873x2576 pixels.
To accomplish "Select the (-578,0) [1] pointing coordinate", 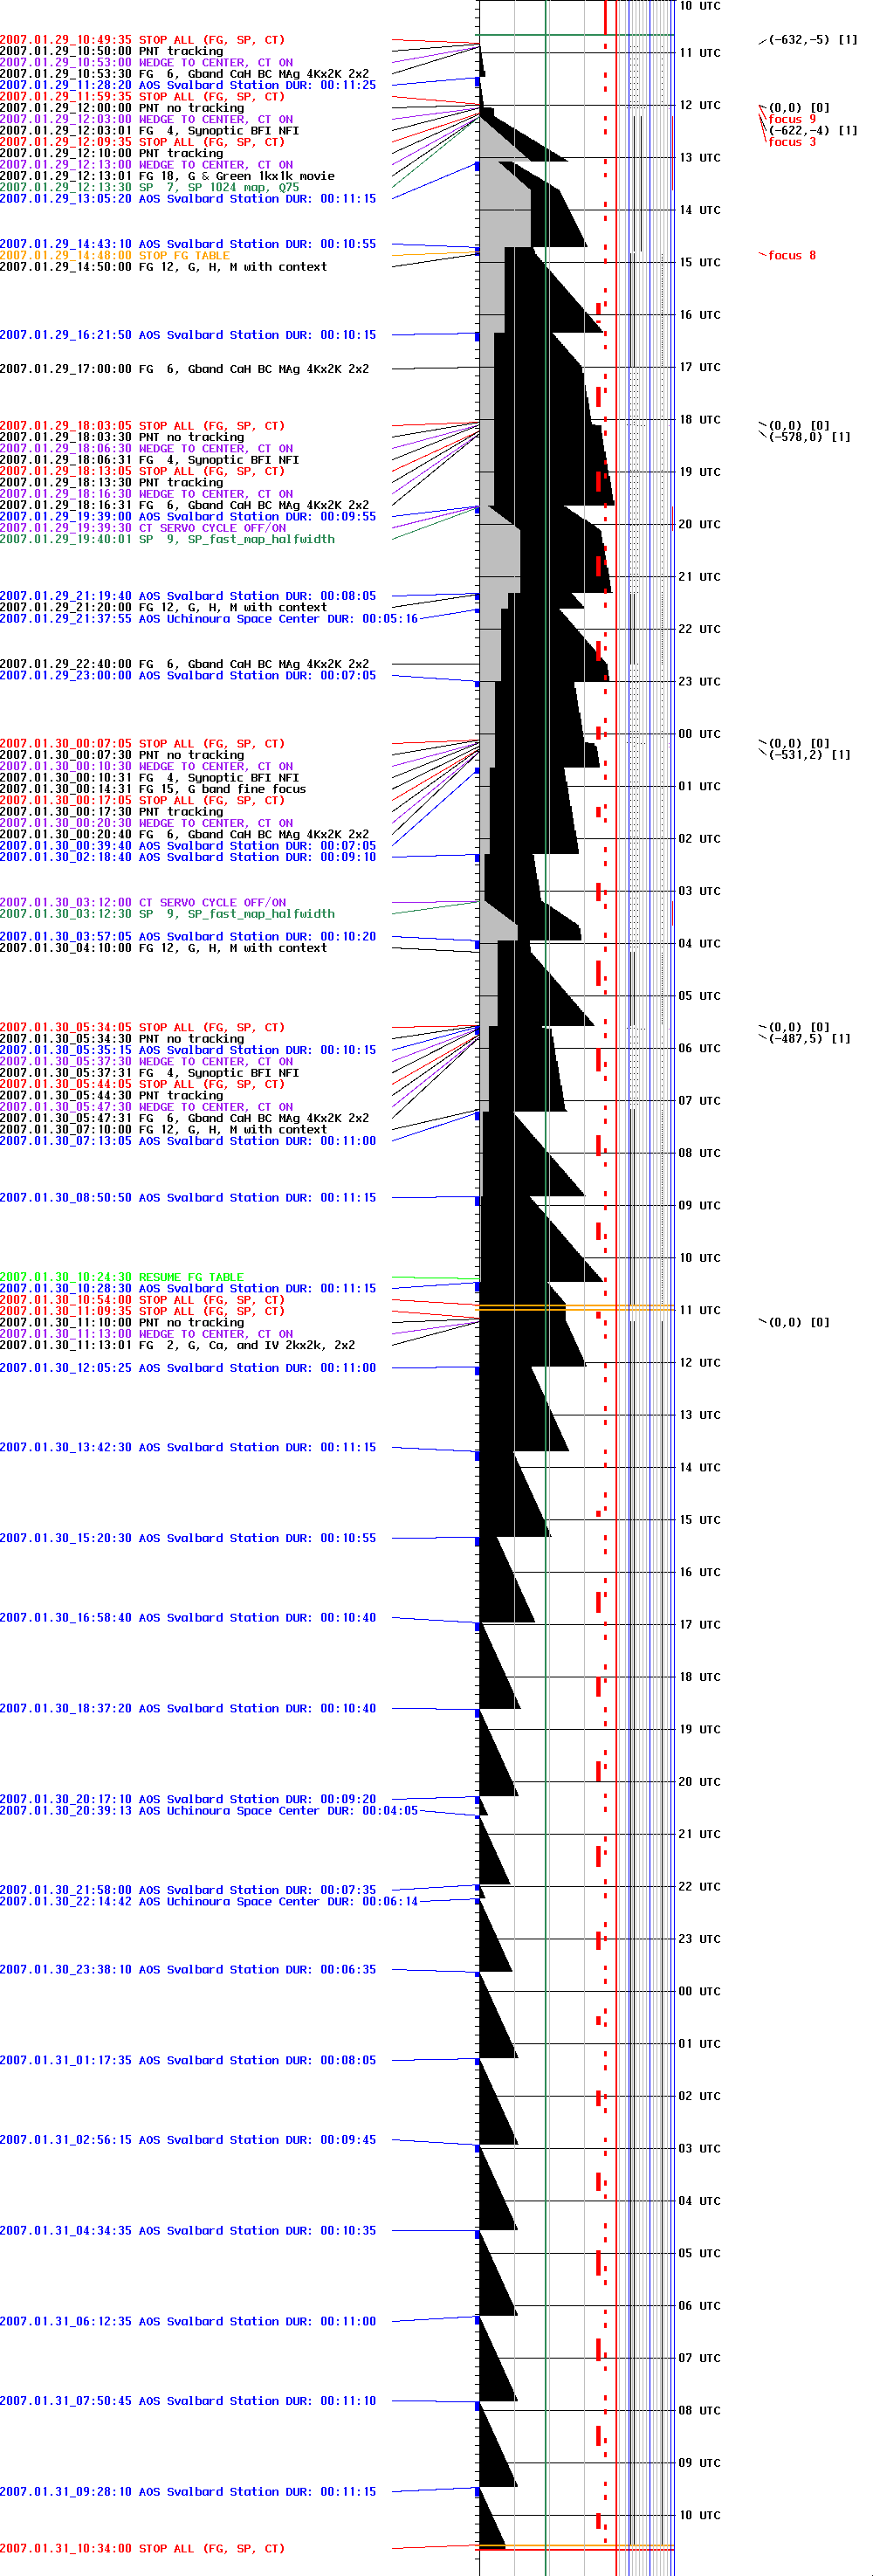I will 809,437.
